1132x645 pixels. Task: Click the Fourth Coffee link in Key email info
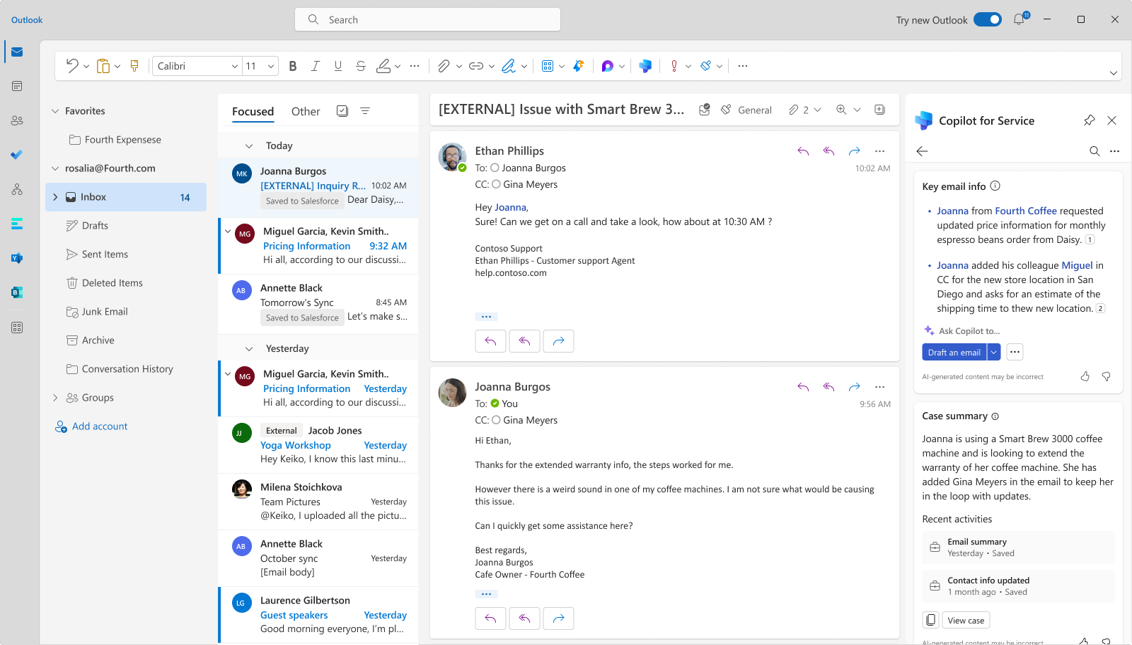[1026, 211]
